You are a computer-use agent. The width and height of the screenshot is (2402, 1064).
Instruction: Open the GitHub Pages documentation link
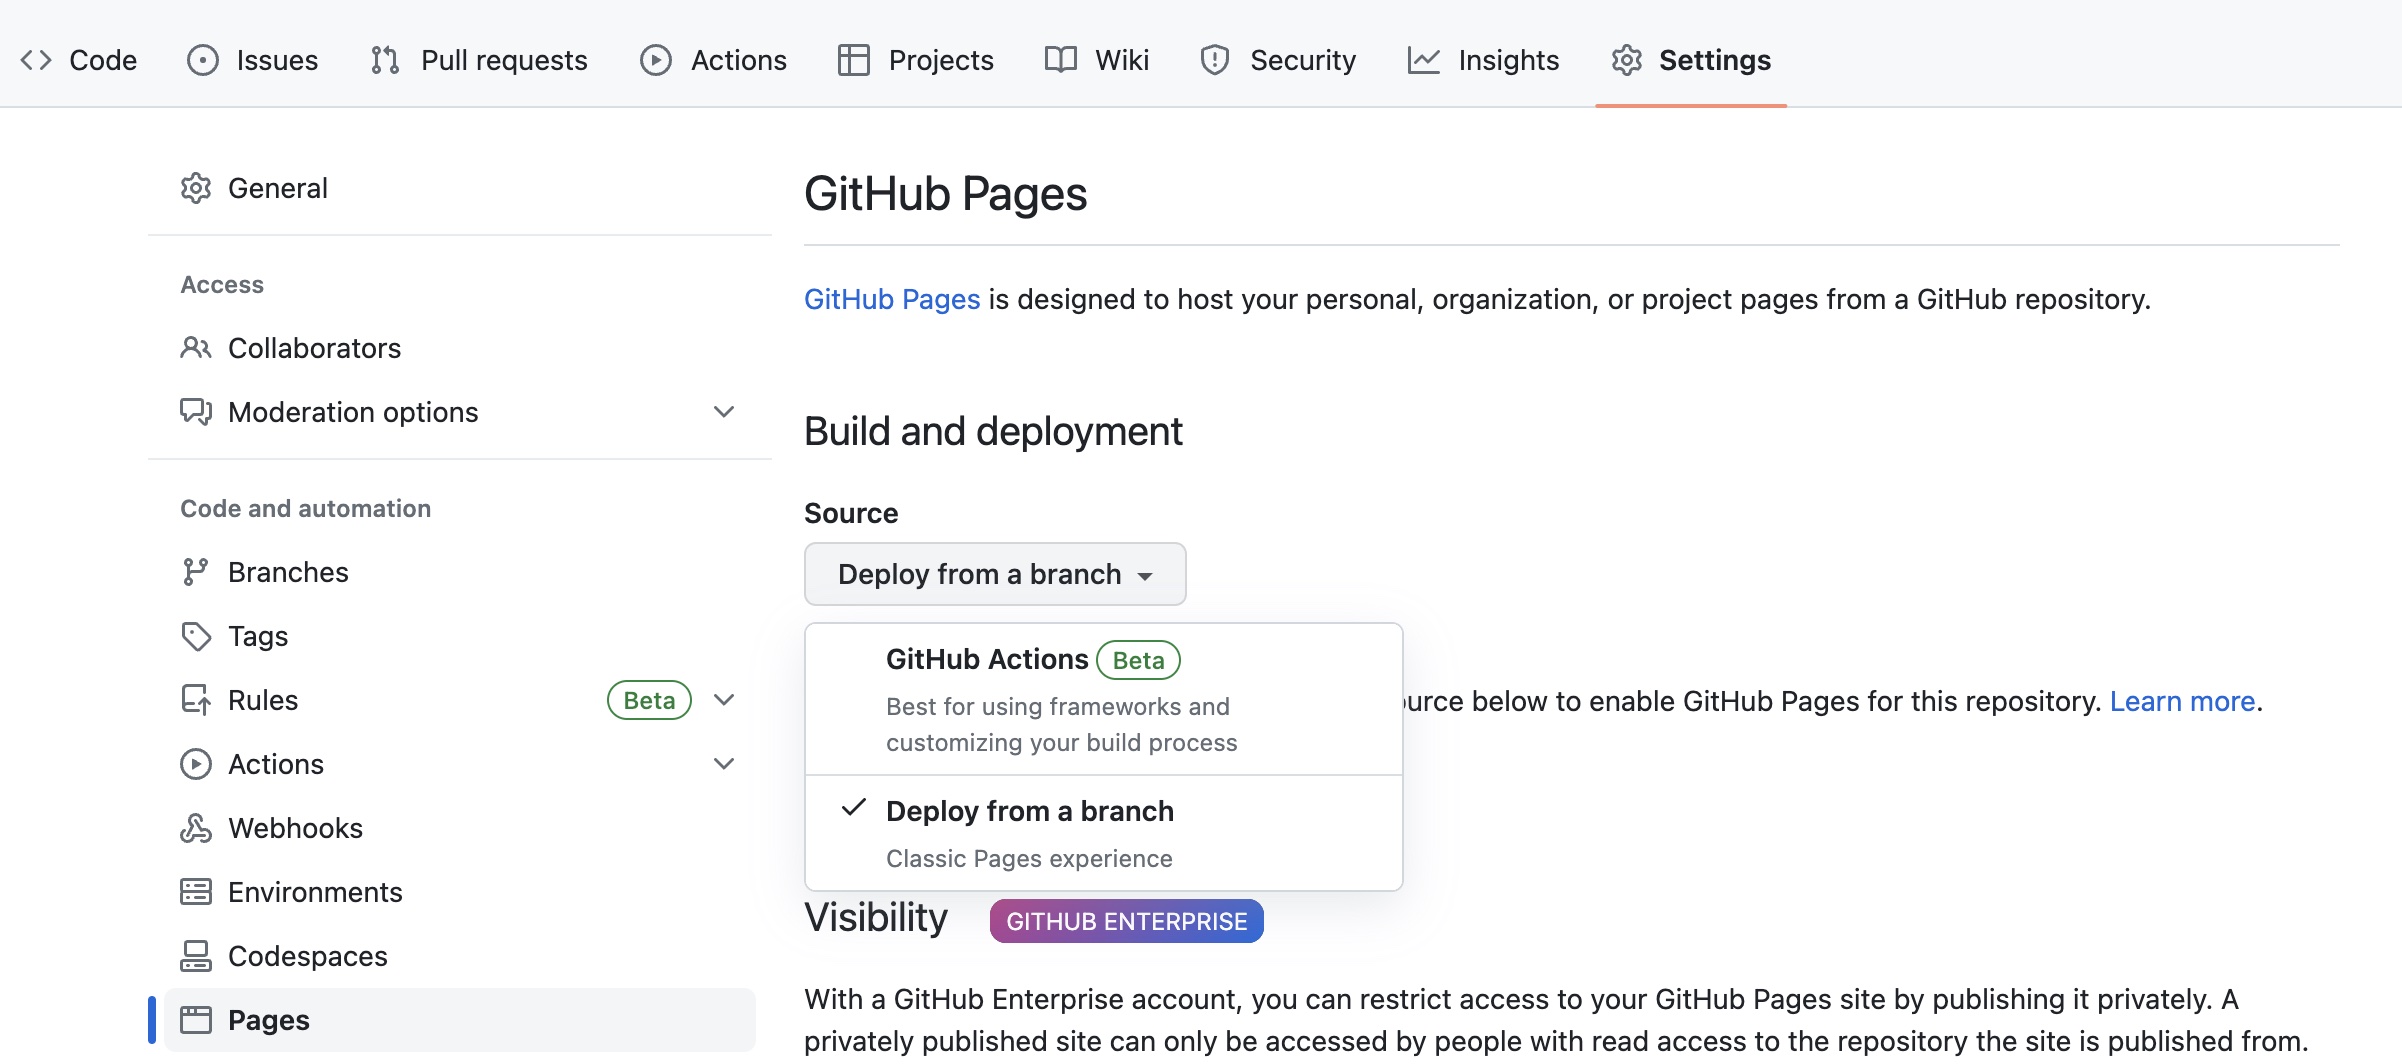pyautogui.click(x=891, y=298)
